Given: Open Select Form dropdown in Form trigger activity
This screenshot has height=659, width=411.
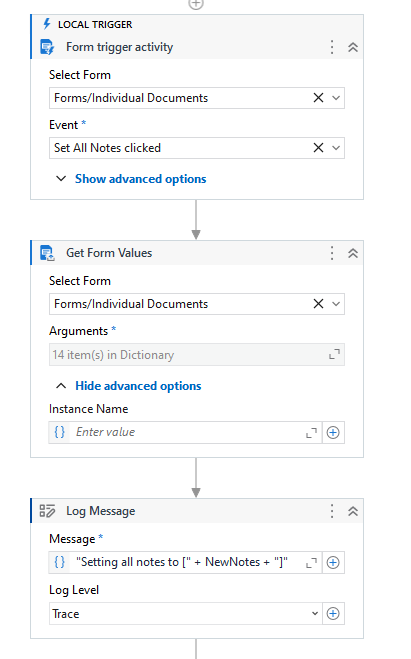Looking at the screenshot, I should pyautogui.click(x=336, y=98).
